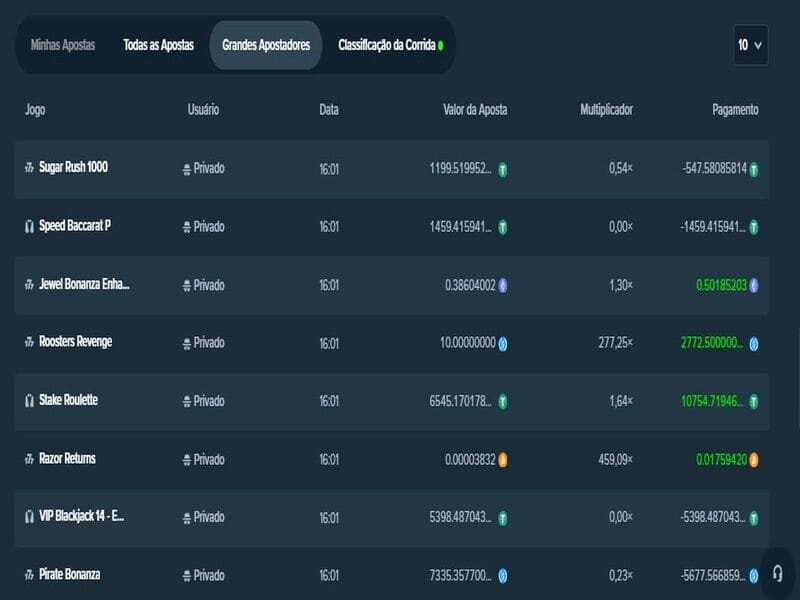
Task: Open the VIP Blackjack 14 - E... game link
Action: (x=82, y=516)
